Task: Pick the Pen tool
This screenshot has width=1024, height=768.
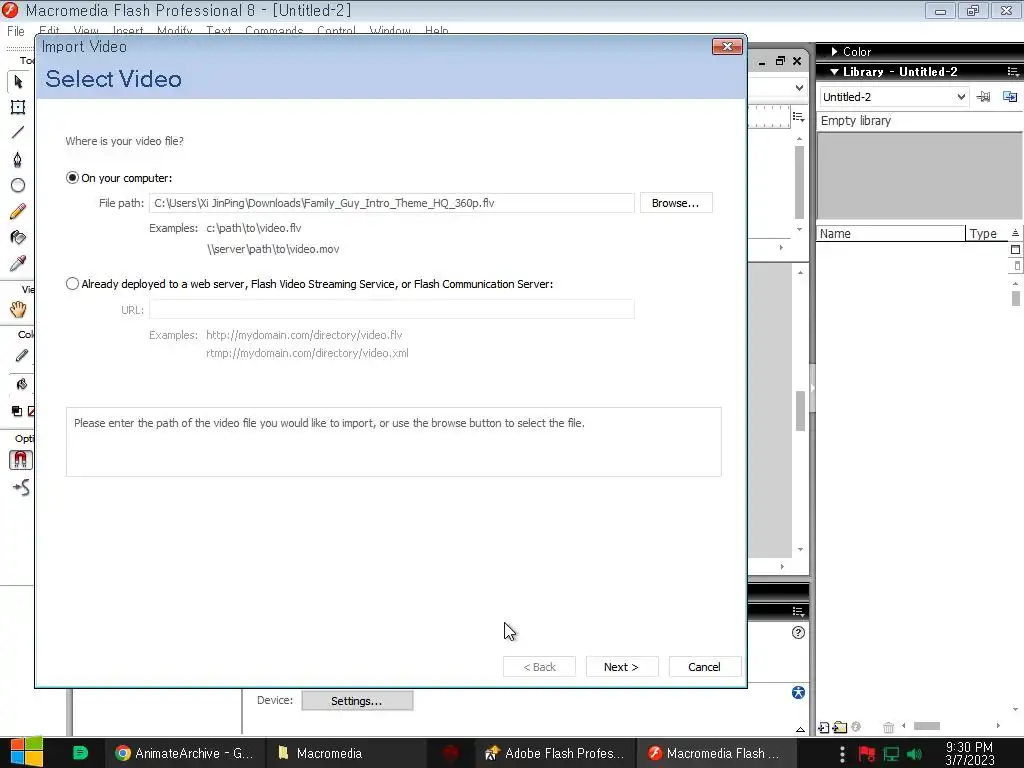Action: [18, 159]
